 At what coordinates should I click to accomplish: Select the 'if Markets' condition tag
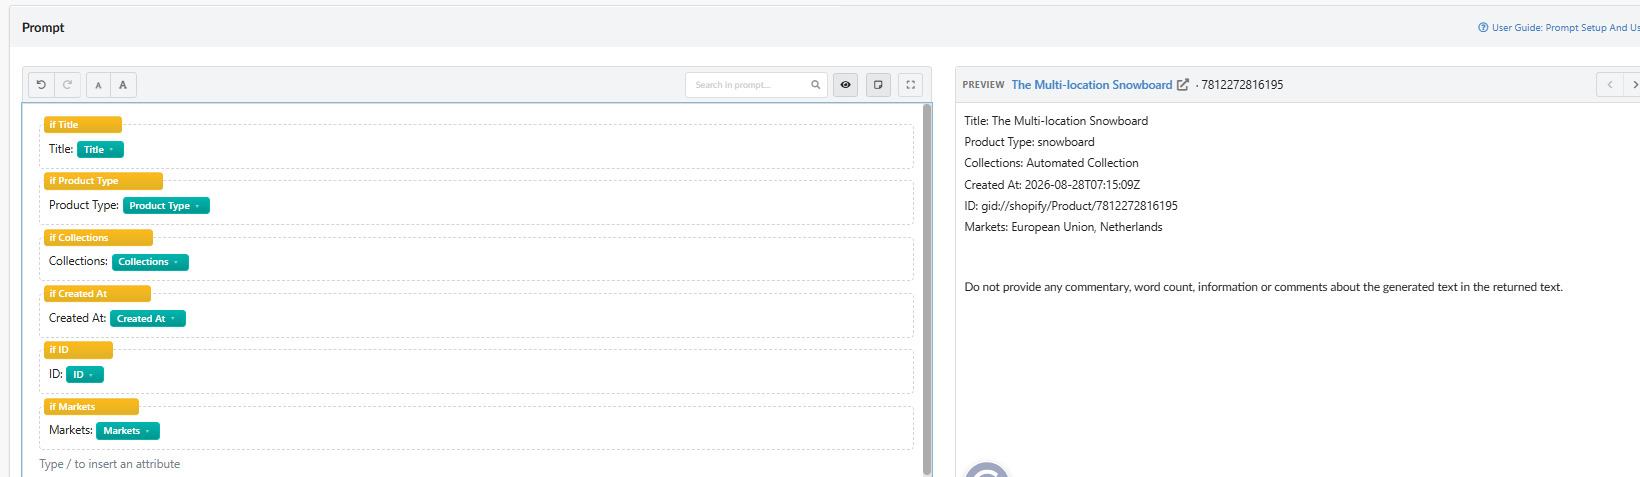pyautogui.click(x=91, y=407)
